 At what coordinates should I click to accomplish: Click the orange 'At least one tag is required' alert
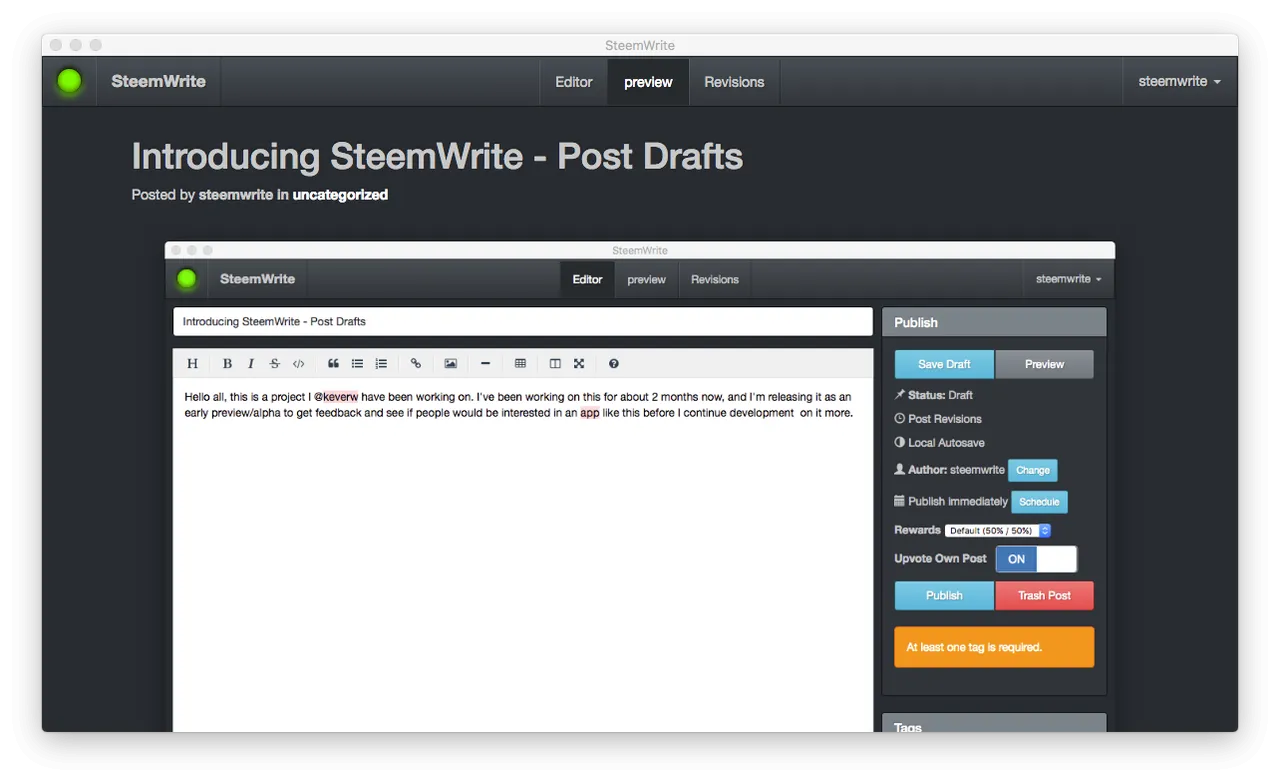994,647
